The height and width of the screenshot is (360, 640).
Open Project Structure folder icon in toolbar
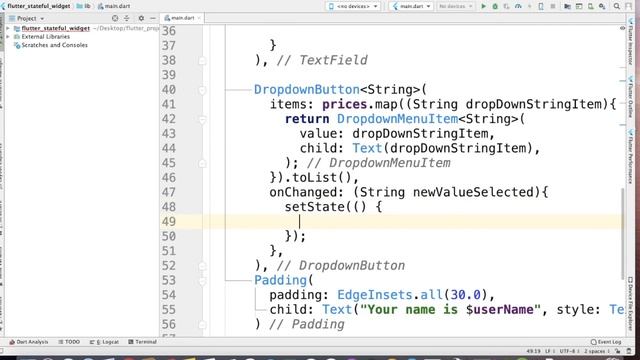(x=567, y=6)
